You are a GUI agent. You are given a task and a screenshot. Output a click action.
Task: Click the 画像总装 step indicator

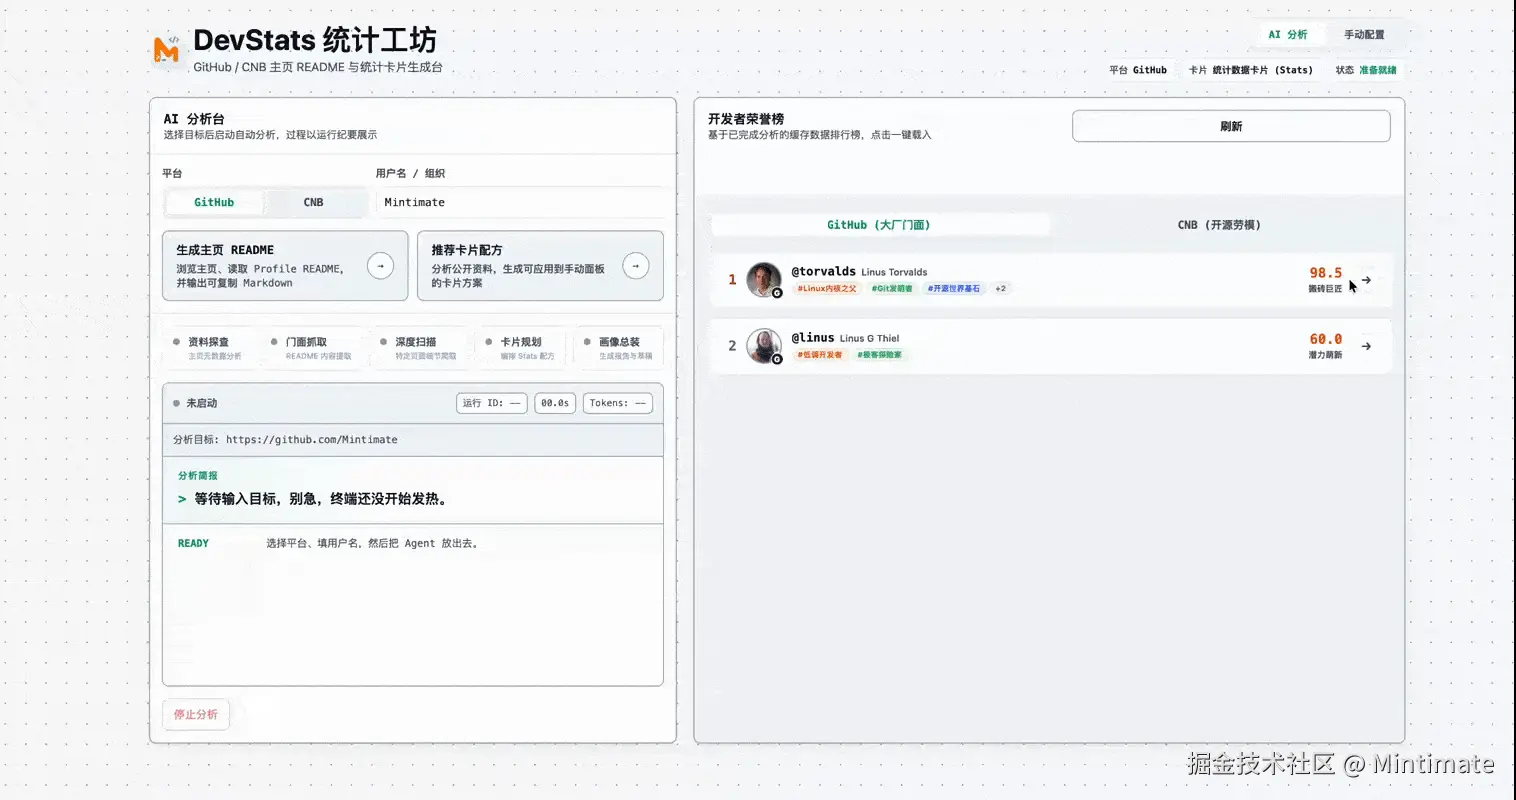click(x=618, y=348)
